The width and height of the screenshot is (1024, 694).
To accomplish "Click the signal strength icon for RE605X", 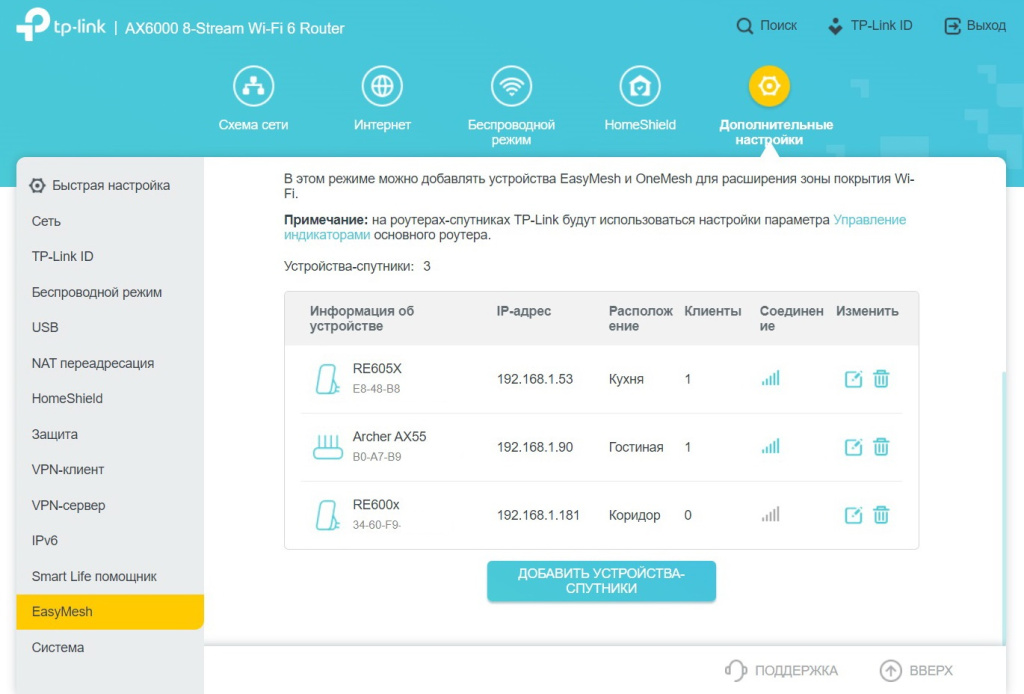I will pos(771,378).
